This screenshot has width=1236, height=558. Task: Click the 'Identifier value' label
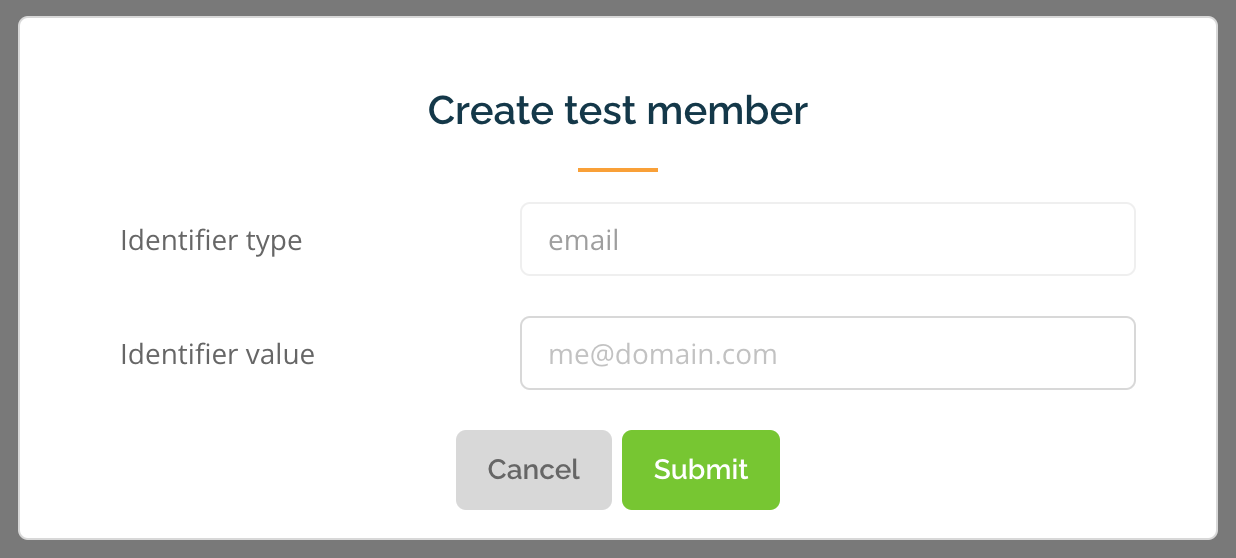pos(217,354)
